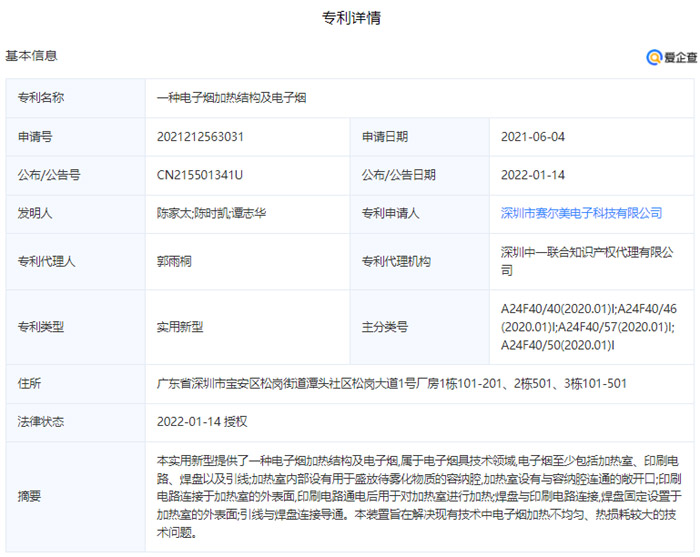Click the 住所 address value text
The height and width of the screenshot is (557, 700).
point(392,383)
